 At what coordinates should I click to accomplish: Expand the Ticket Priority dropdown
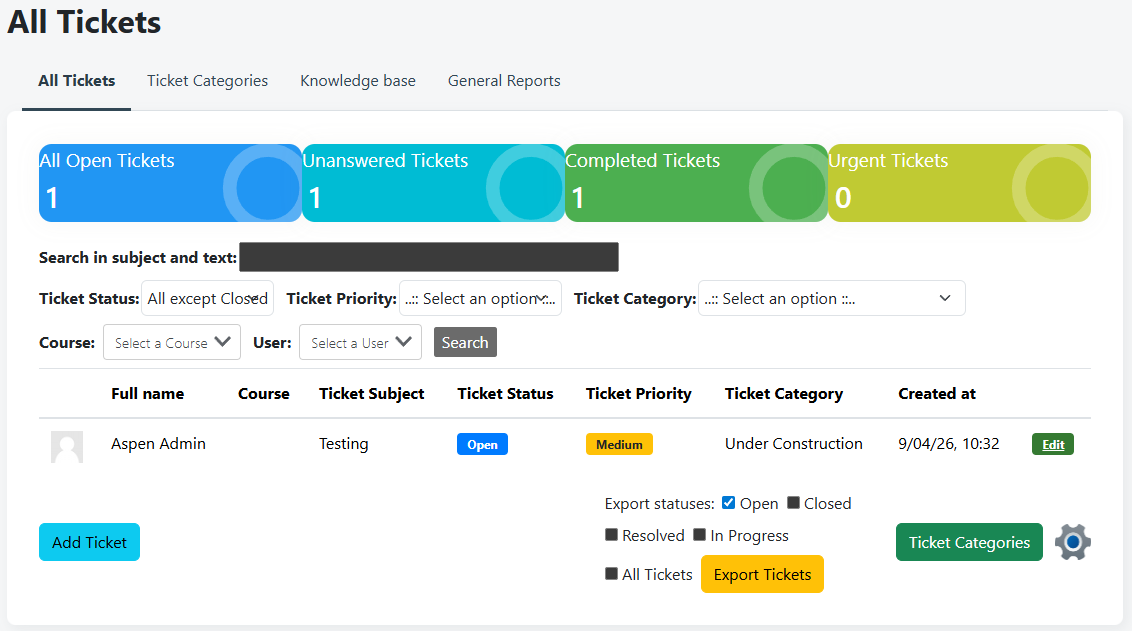(480, 298)
